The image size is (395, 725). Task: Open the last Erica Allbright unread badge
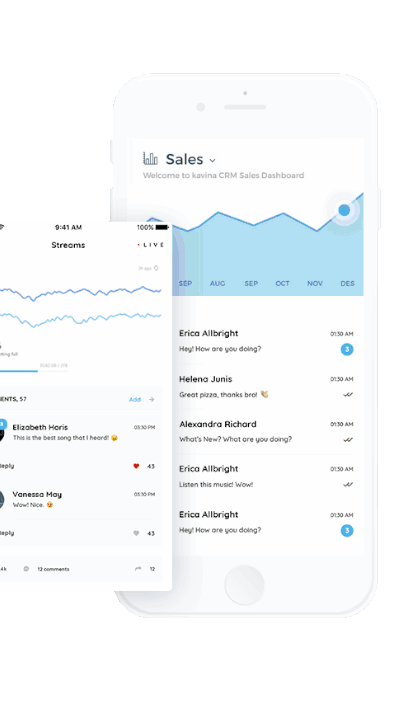pyautogui.click(x=347, y=530)
